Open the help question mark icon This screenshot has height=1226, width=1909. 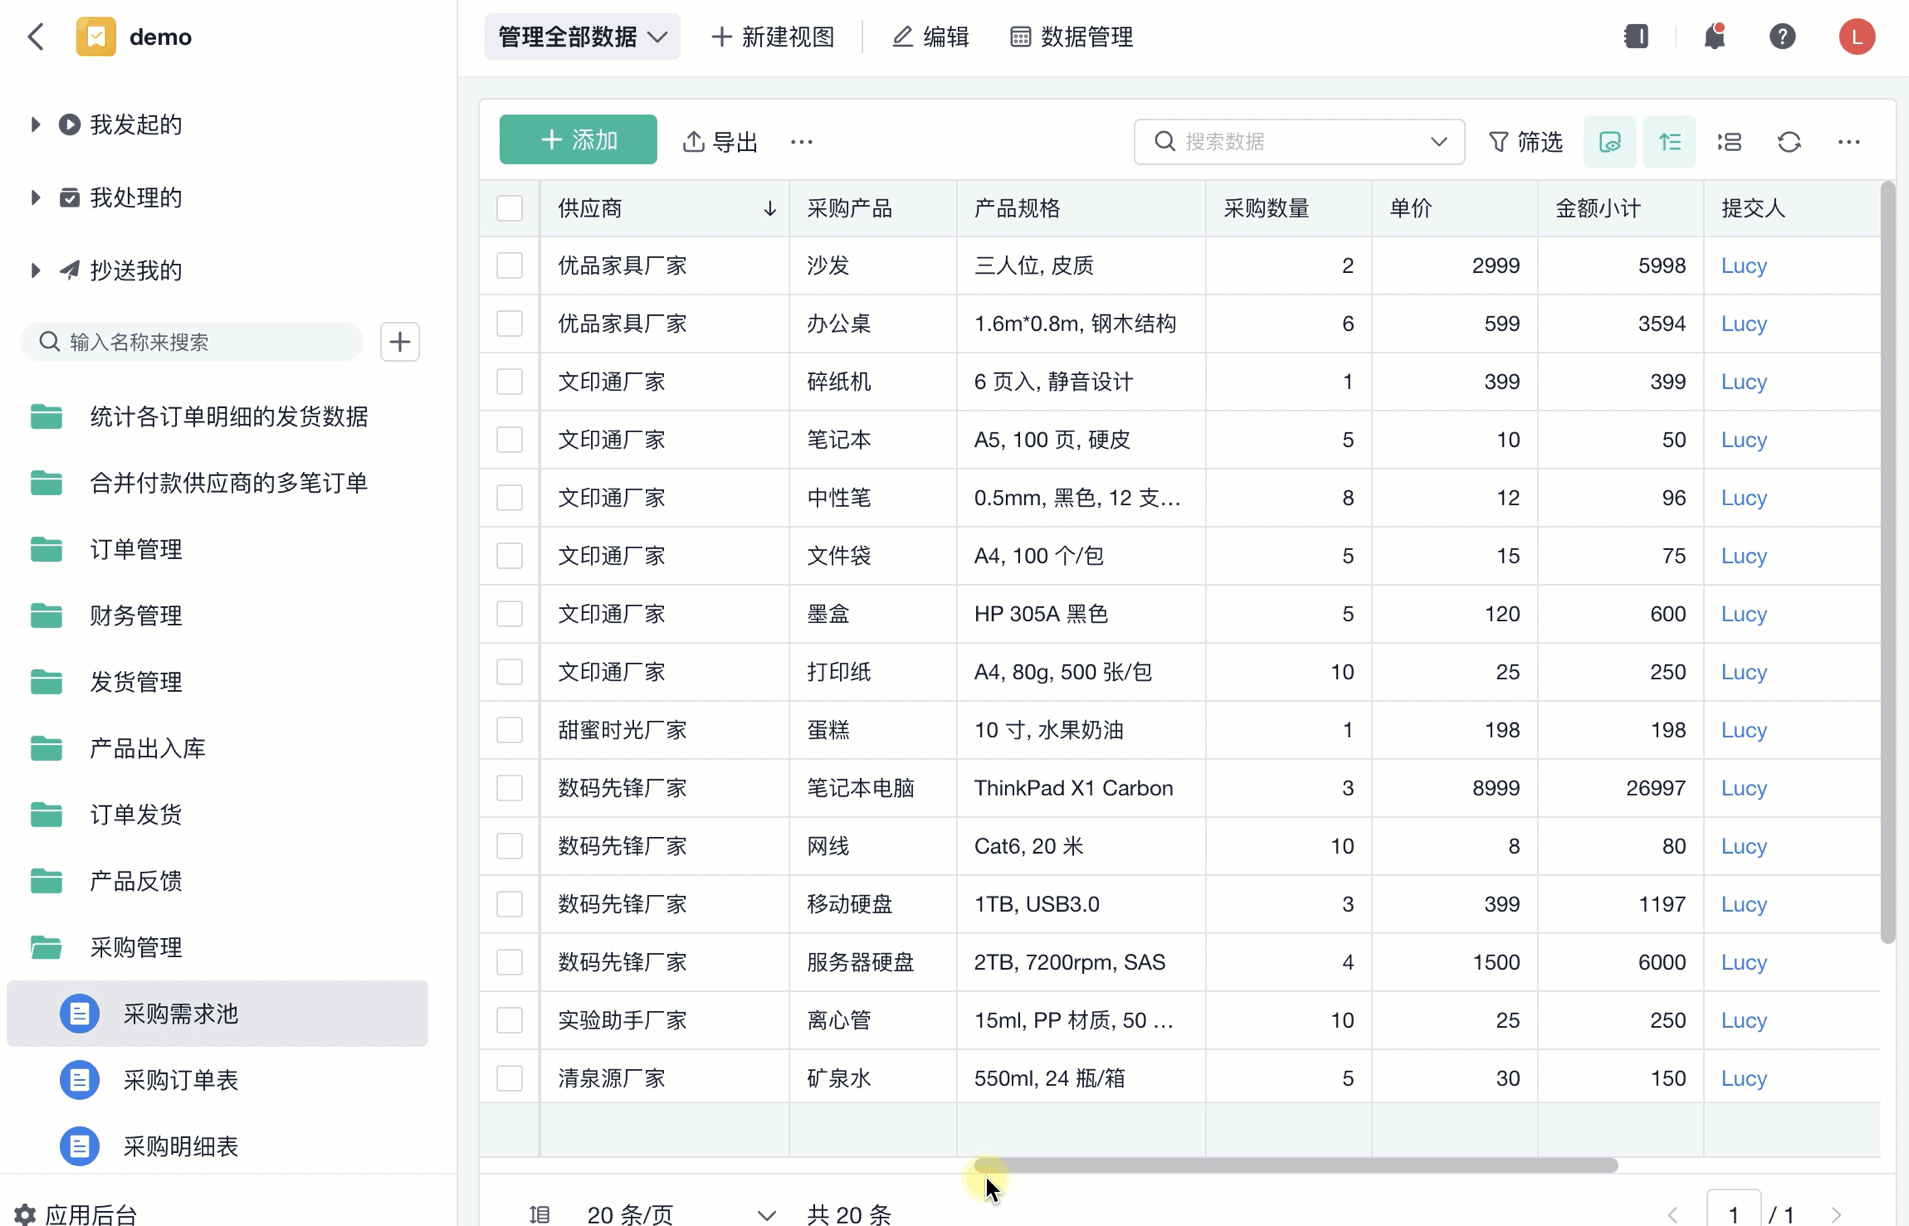tap(1782, 37)
